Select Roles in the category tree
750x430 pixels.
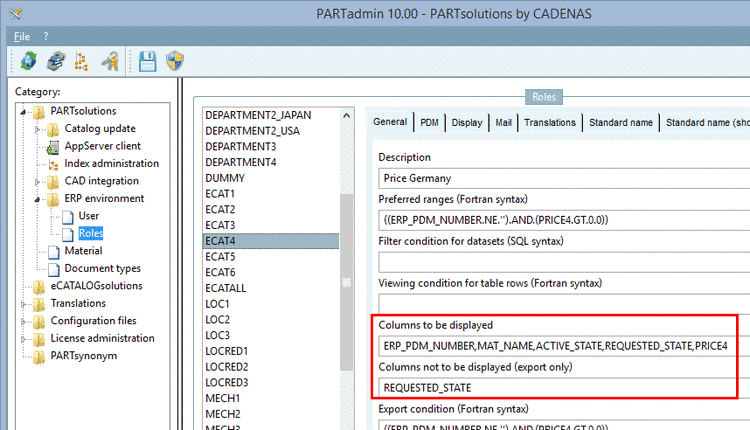(90, 233)
